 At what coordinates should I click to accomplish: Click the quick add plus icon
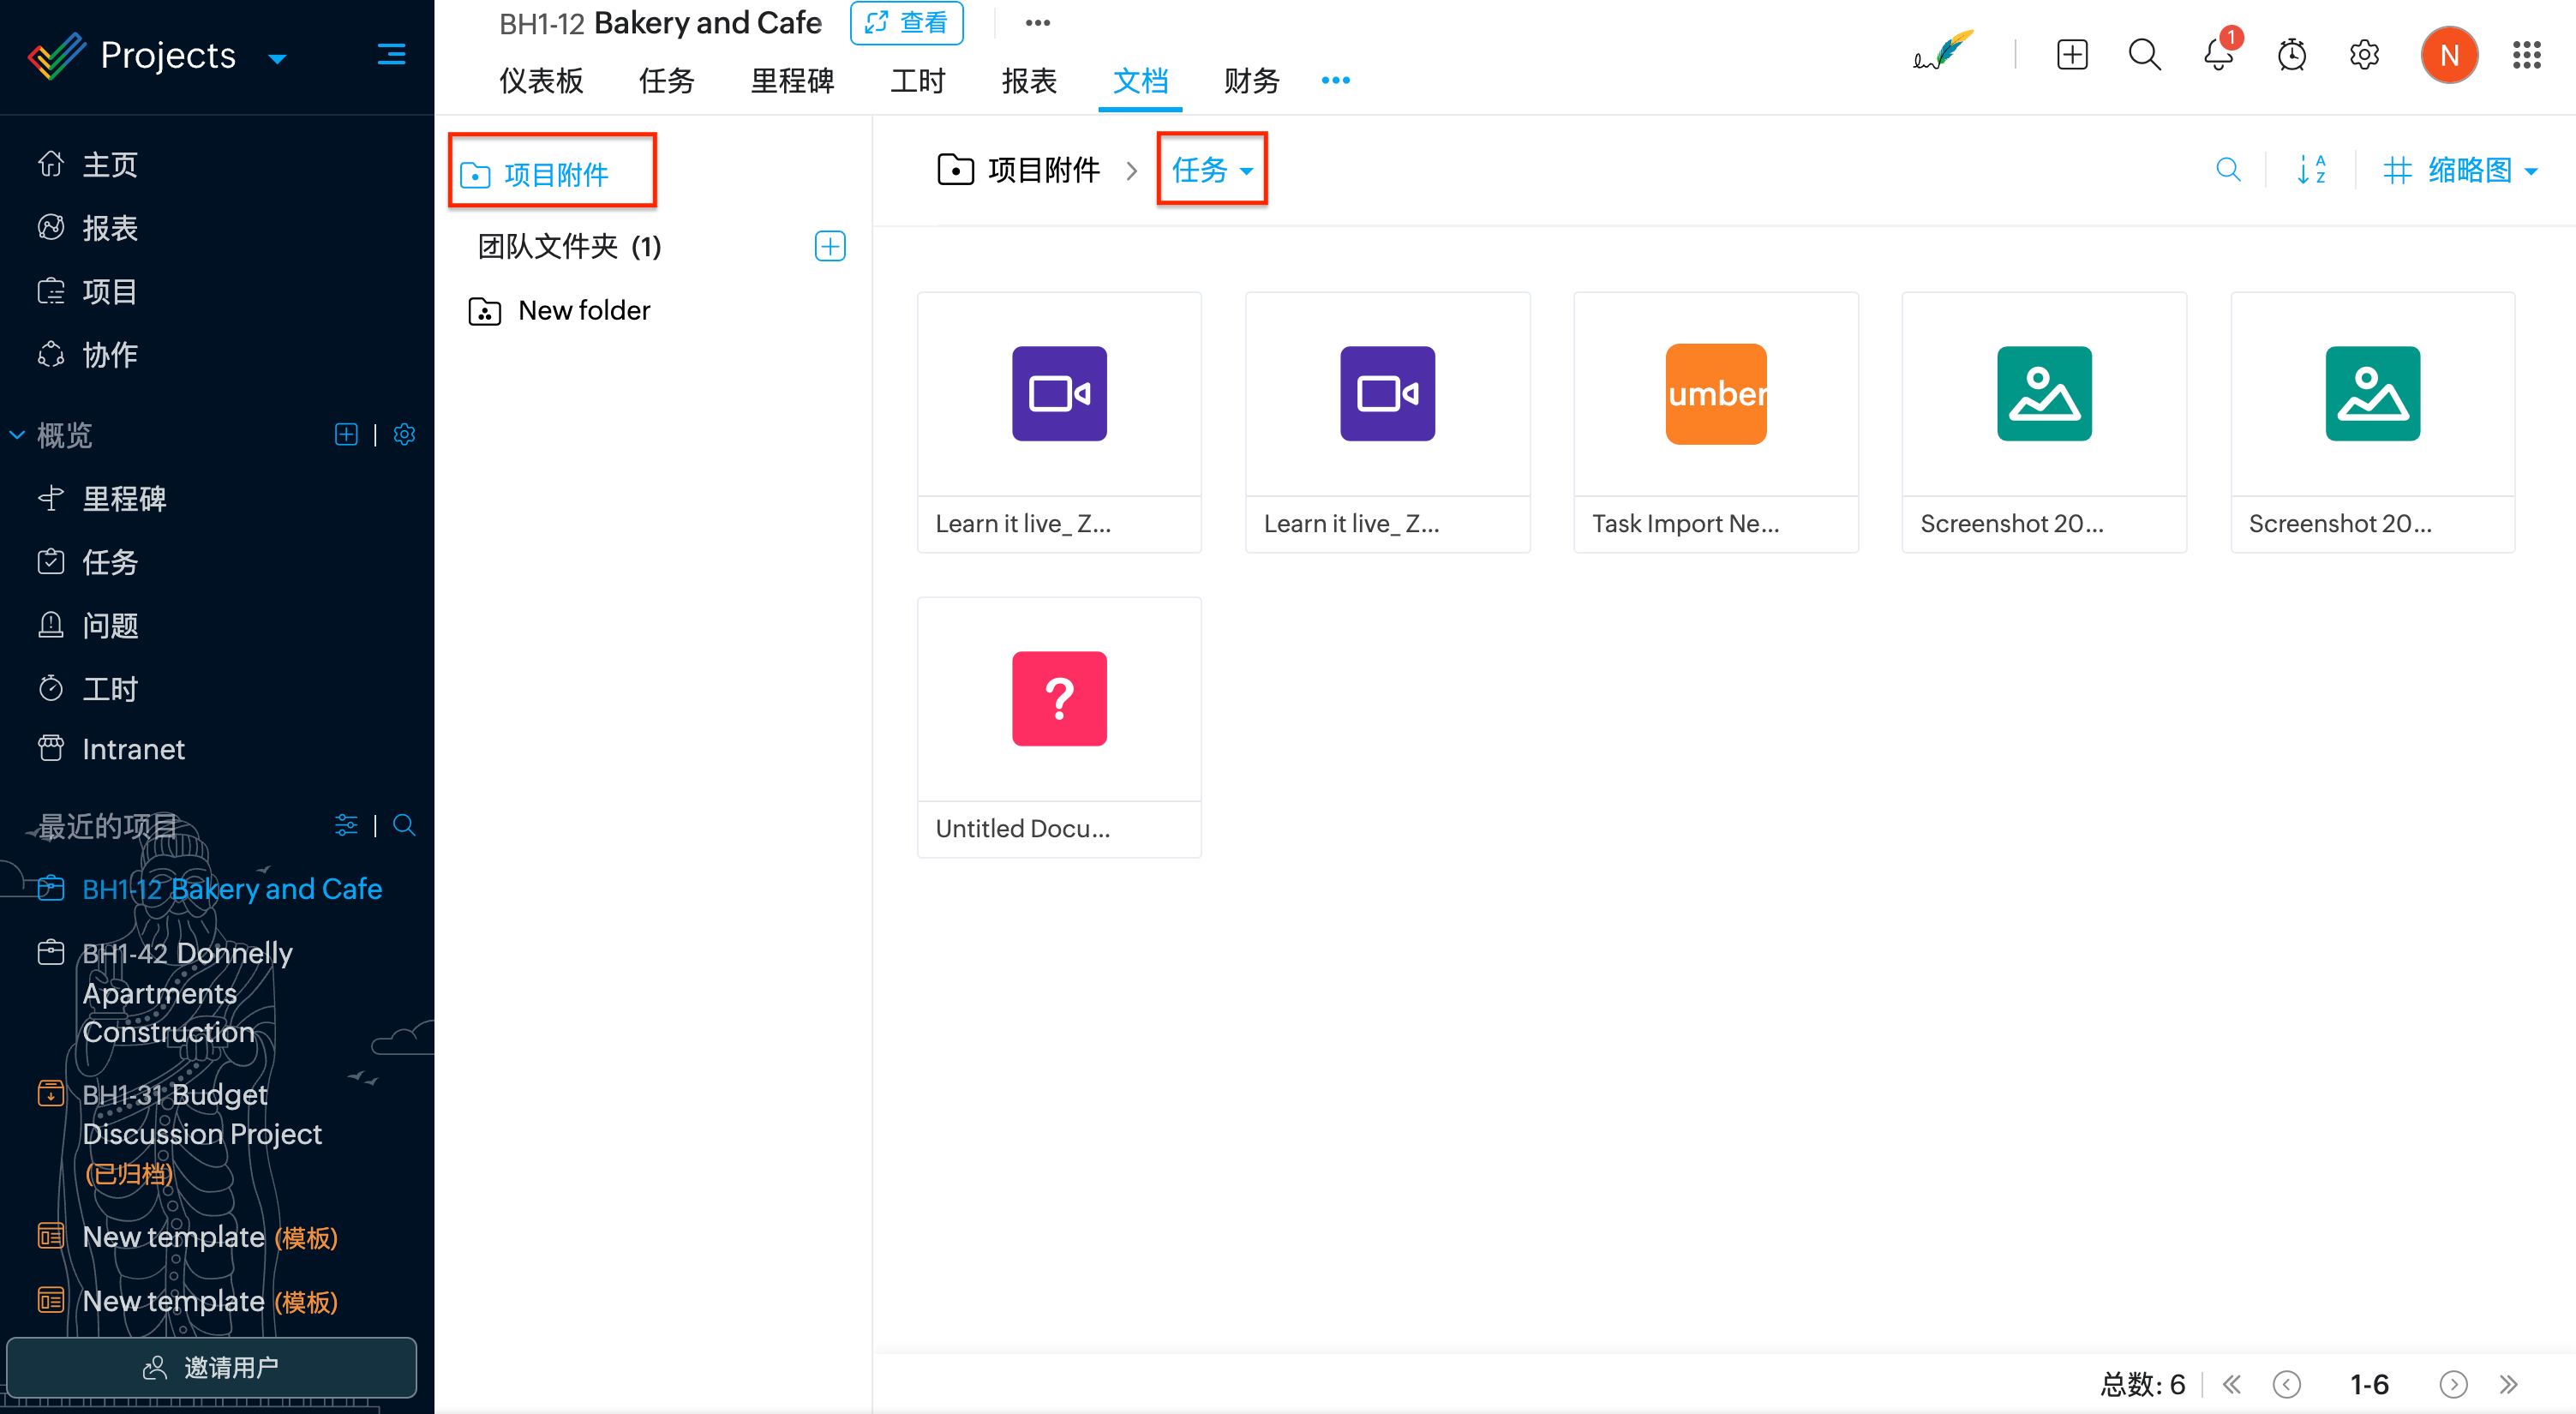(2072, 55)
